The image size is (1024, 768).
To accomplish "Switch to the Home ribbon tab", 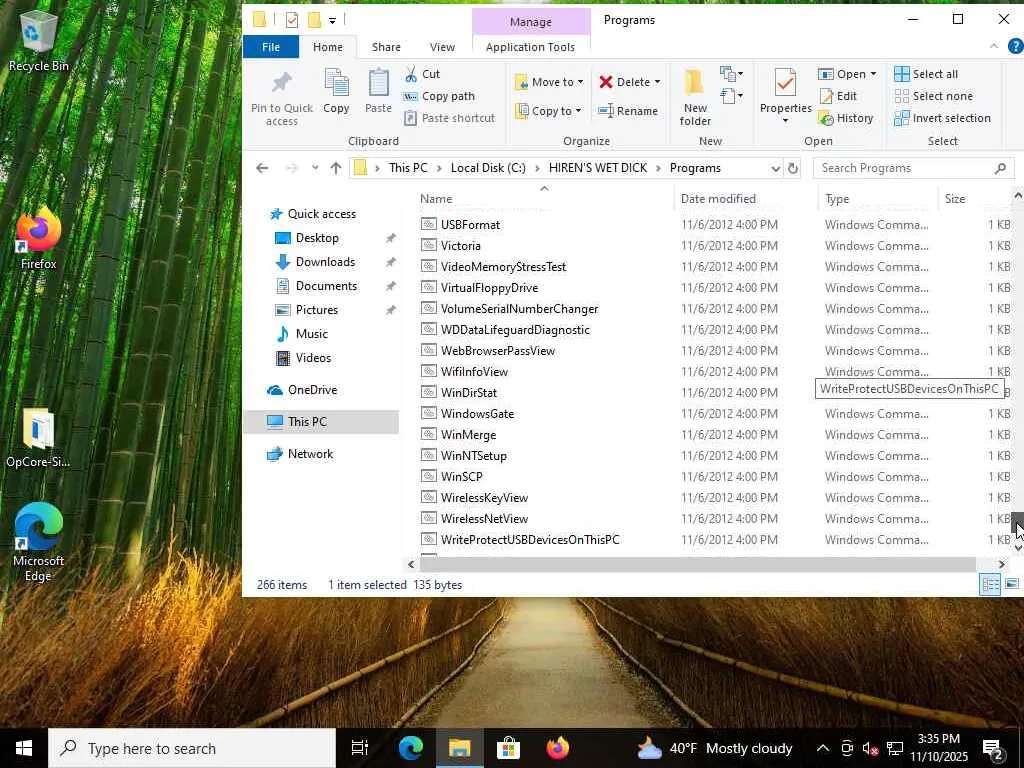I will coord(328,47).
